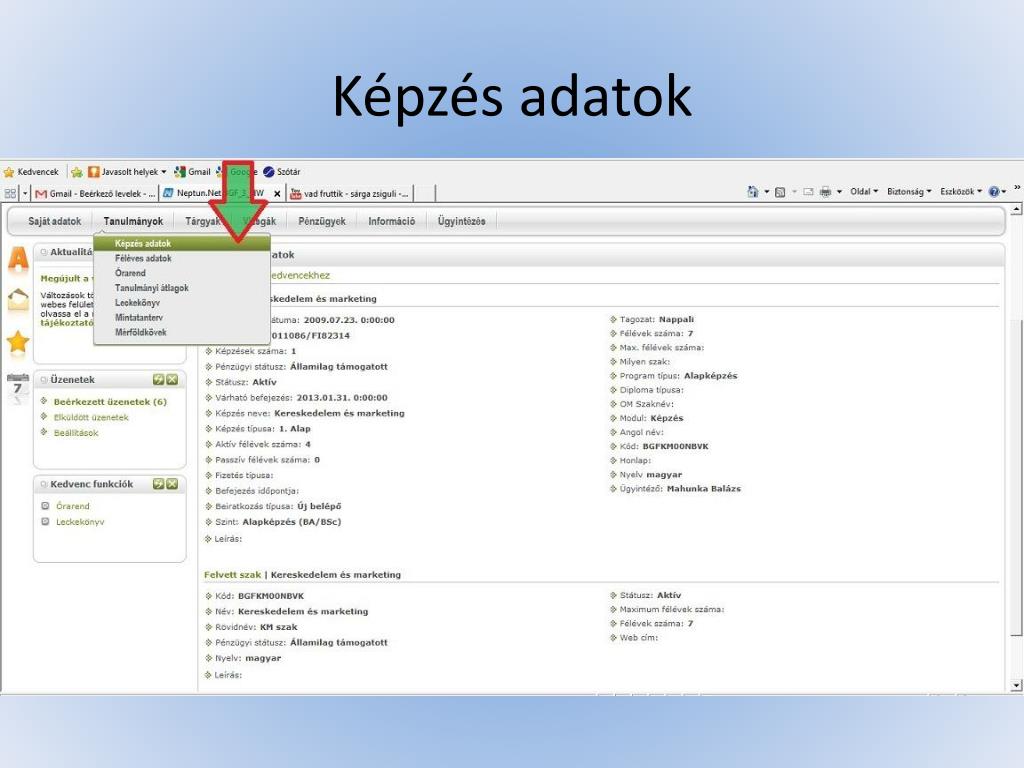This screenshot has height=768, width=1024.
Task: Click the Kedvencek star icon in browser bar
Action: (8, 172)
